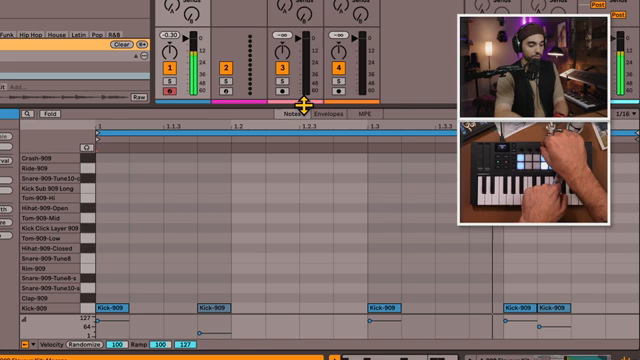Switch to the Envelopes tab

click(x=329, y=114)
